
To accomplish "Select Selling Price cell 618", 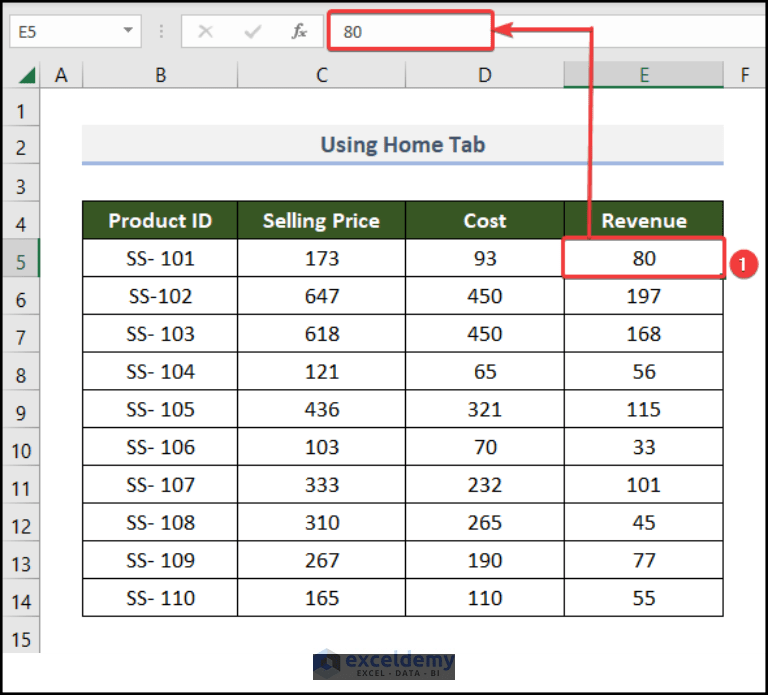I will [x=321, y=334].
